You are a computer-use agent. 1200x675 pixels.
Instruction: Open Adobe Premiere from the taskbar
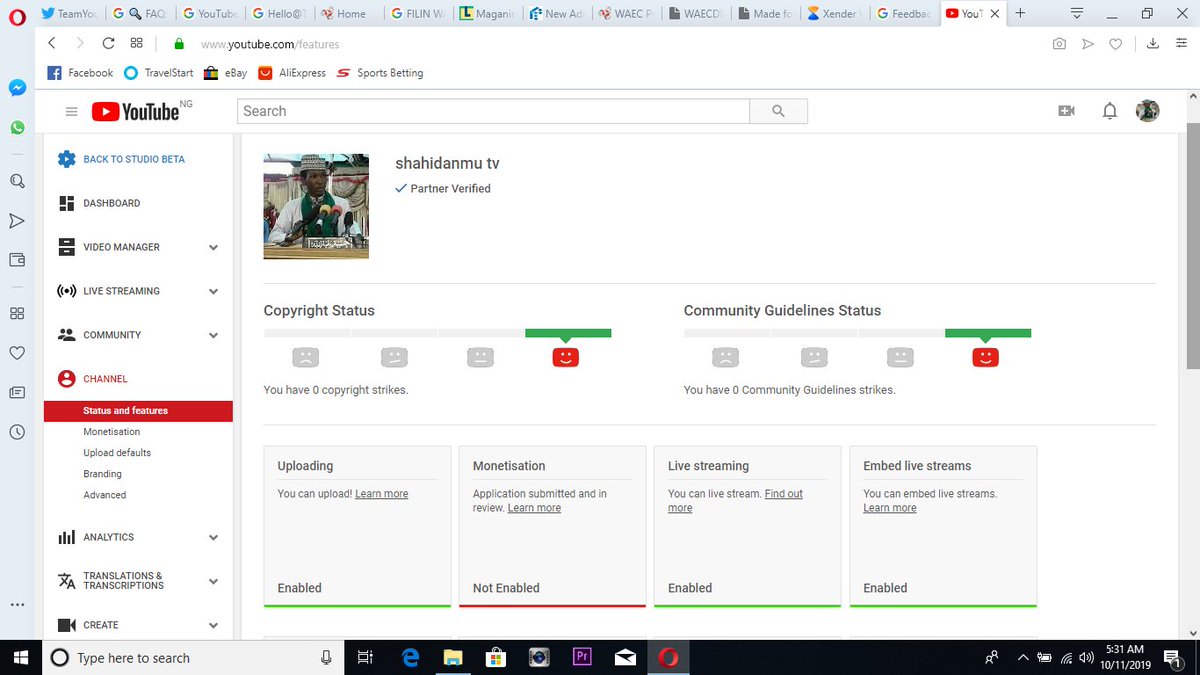tap(582, 657)
